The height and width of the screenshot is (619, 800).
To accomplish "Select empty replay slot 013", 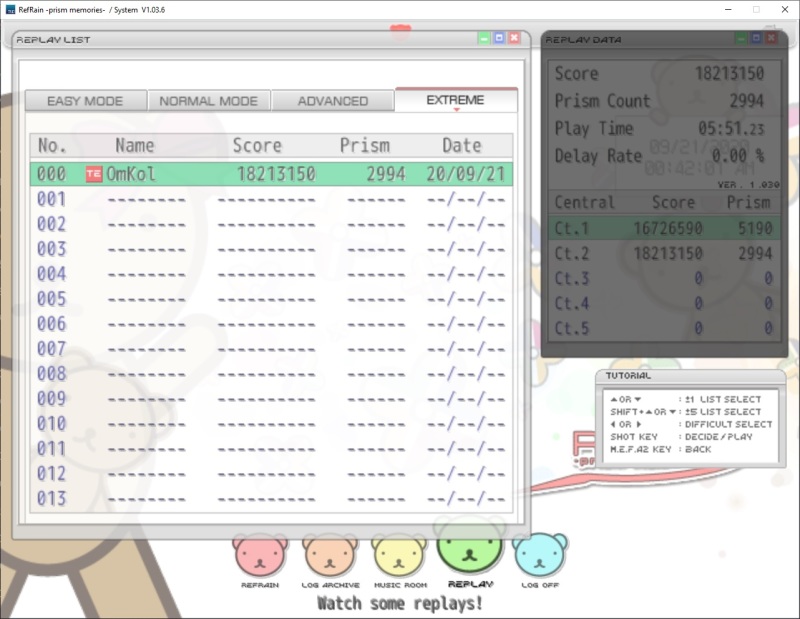I will (271, 499).
